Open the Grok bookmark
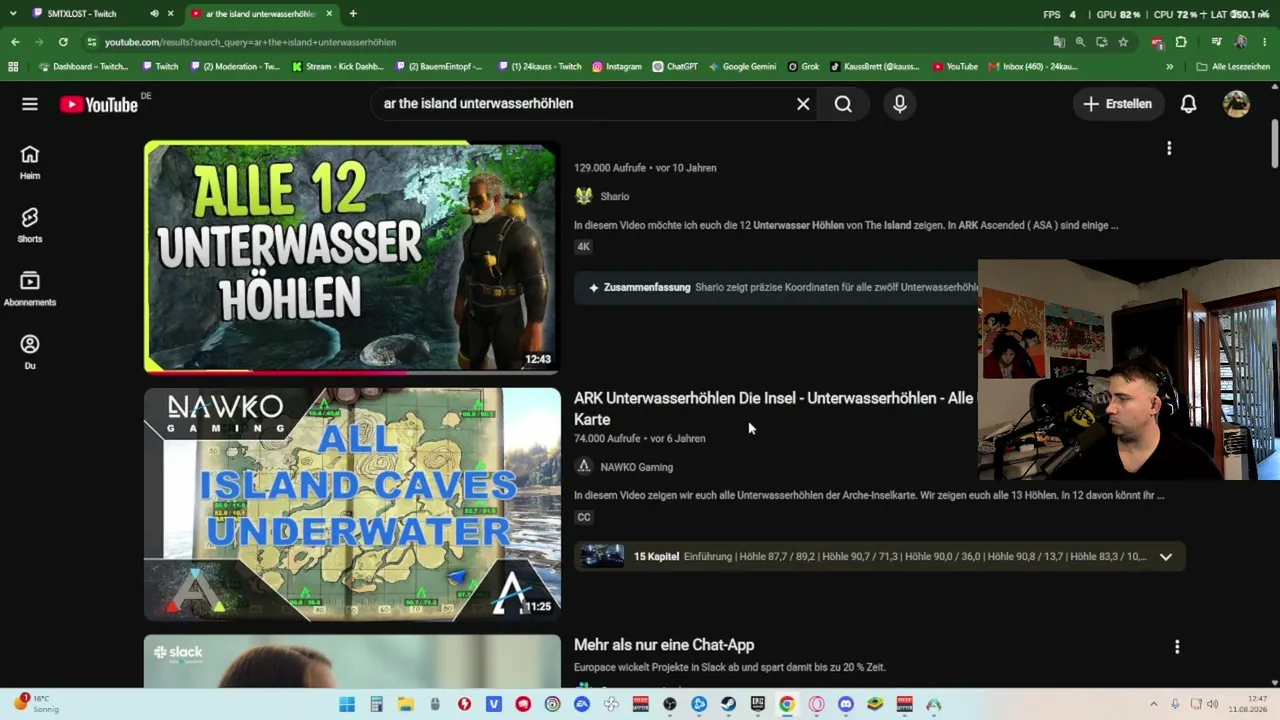The width and height of the screenshot is (1280, 720). pos(803,67)
